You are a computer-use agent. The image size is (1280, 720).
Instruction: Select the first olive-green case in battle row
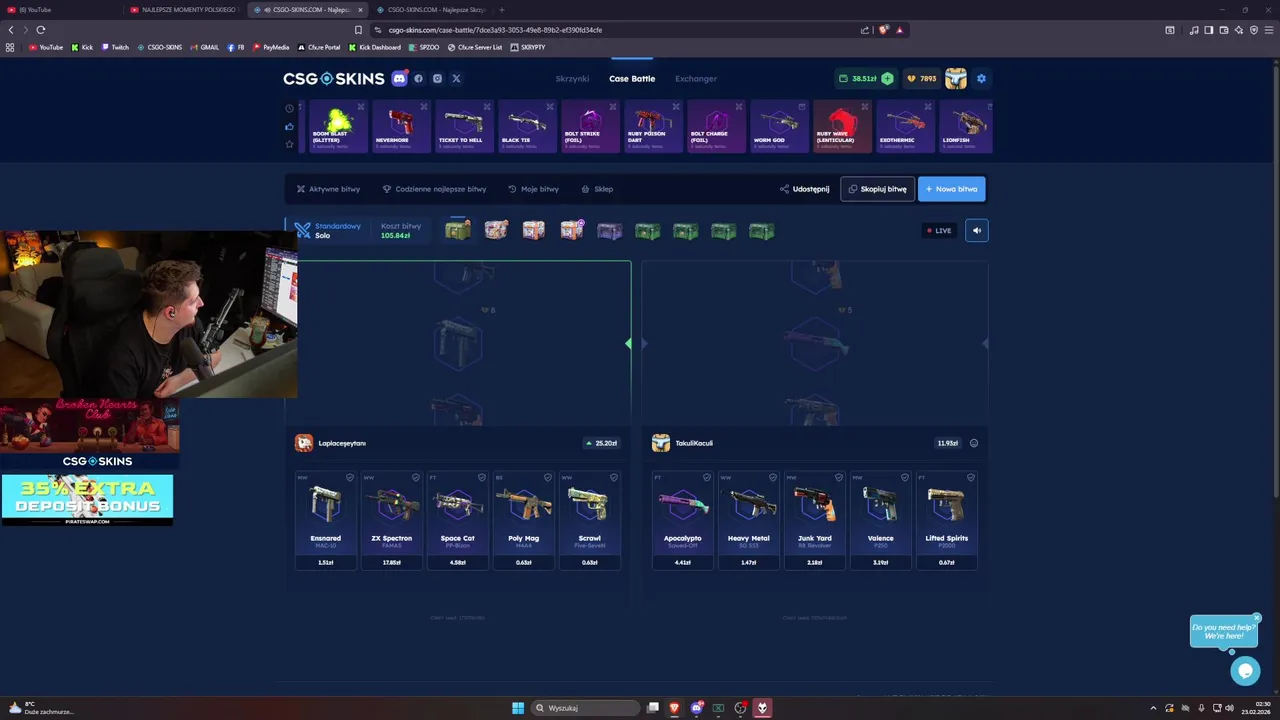(458, 231)
